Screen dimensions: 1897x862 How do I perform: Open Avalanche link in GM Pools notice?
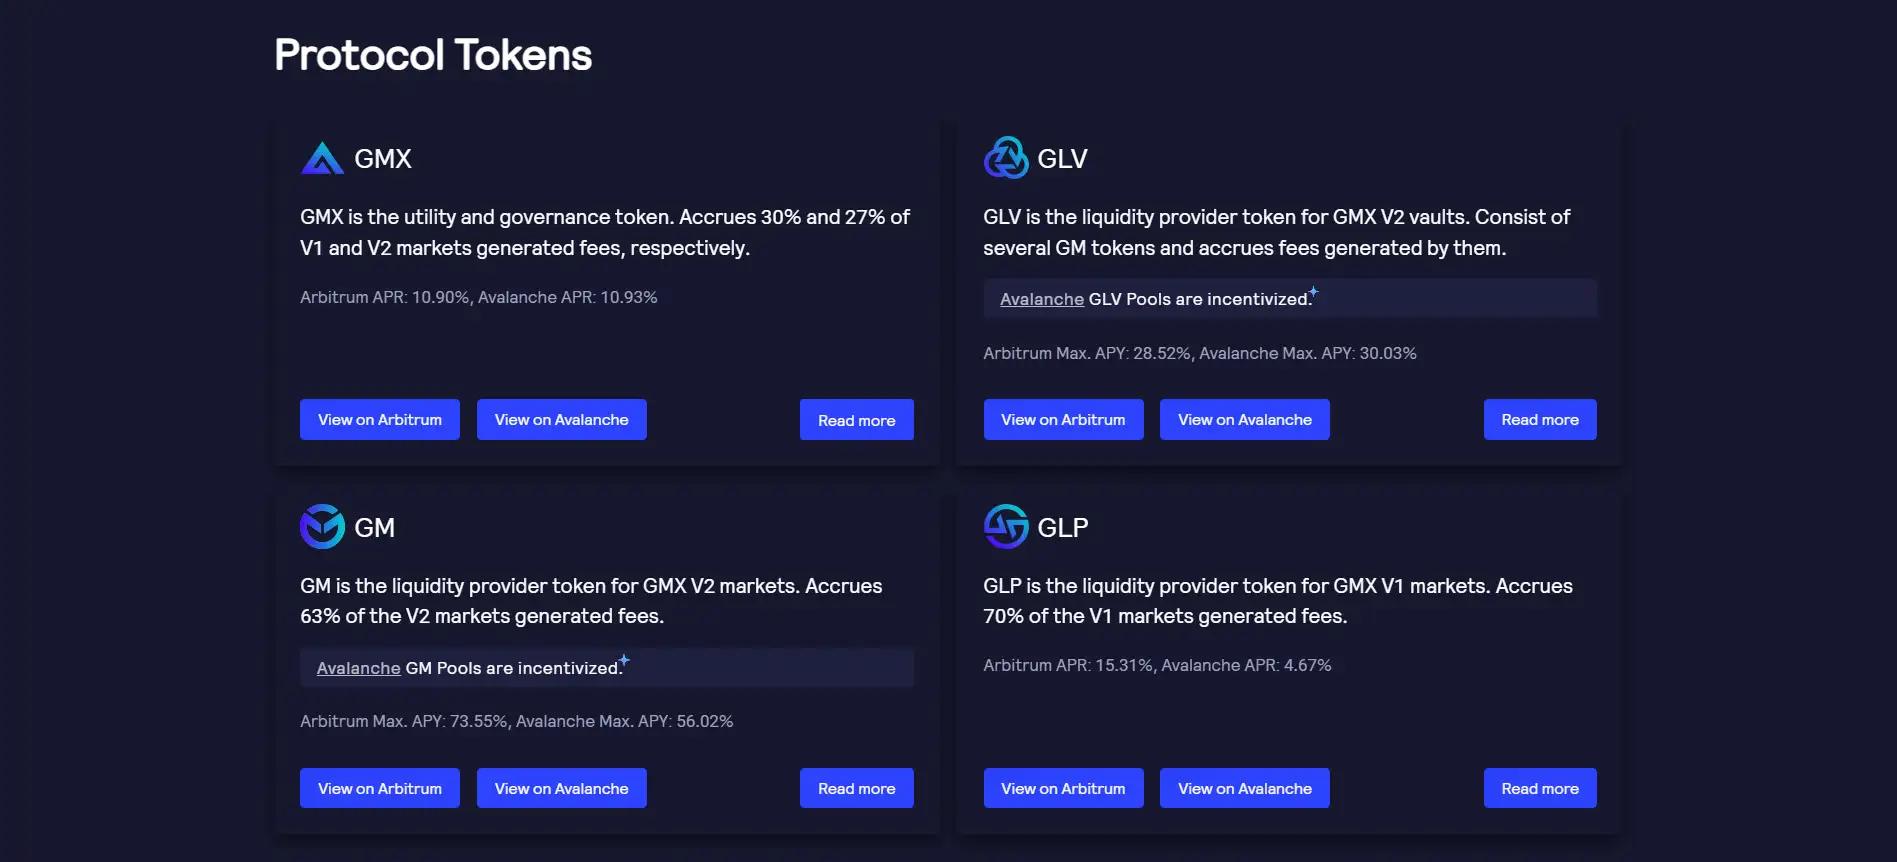point(358,668)
